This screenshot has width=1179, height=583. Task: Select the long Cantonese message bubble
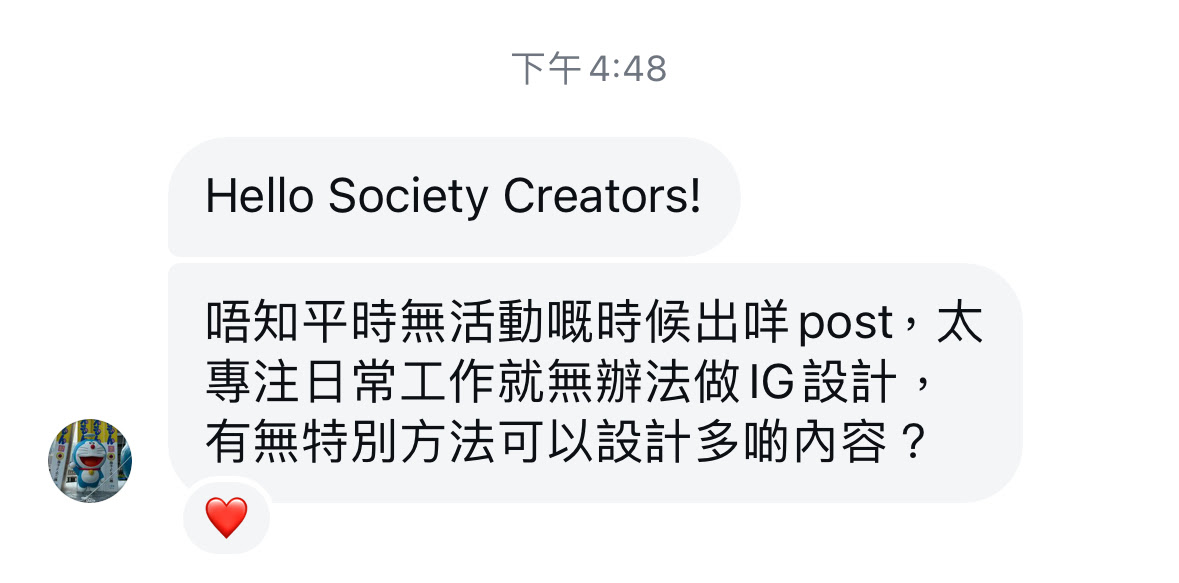point(595,383)
